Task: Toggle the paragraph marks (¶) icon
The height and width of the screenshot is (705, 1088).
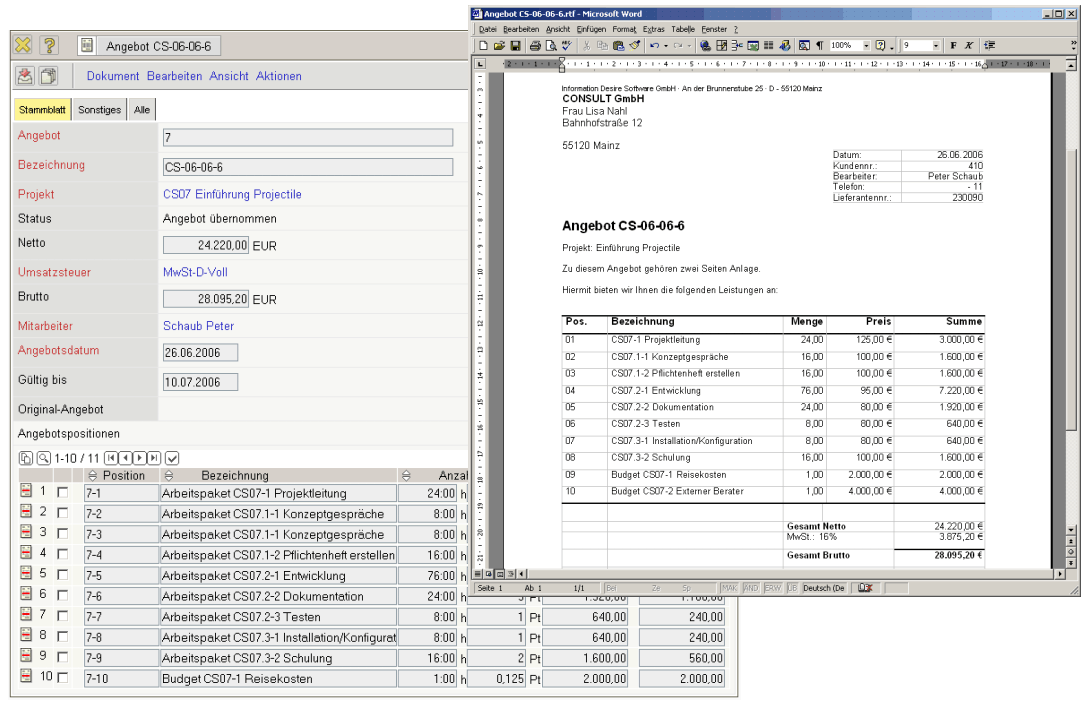Action: [x=819, y=46]
